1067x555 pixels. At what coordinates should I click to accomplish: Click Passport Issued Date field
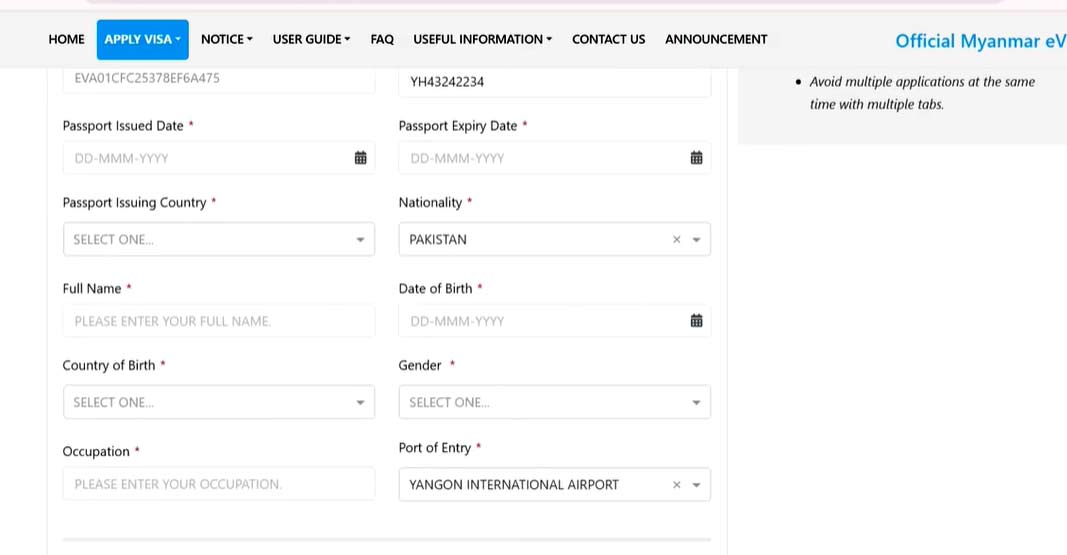(218, 158)
